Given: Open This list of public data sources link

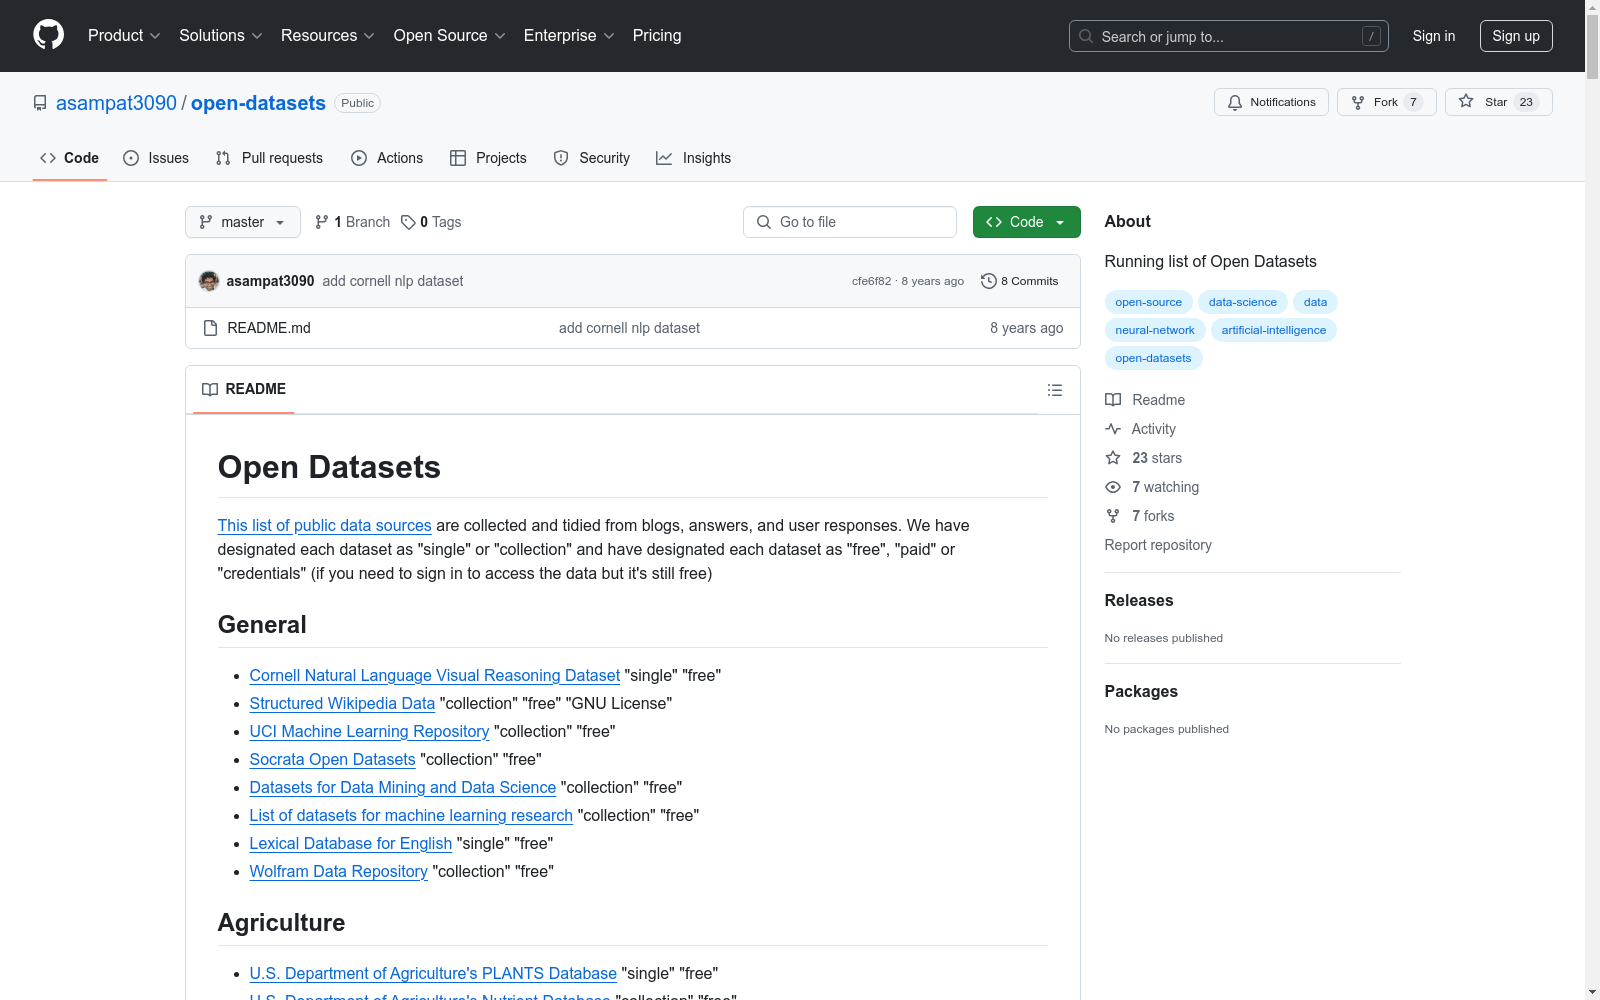Looking at the screenshot, I should [x=325, y=525].
